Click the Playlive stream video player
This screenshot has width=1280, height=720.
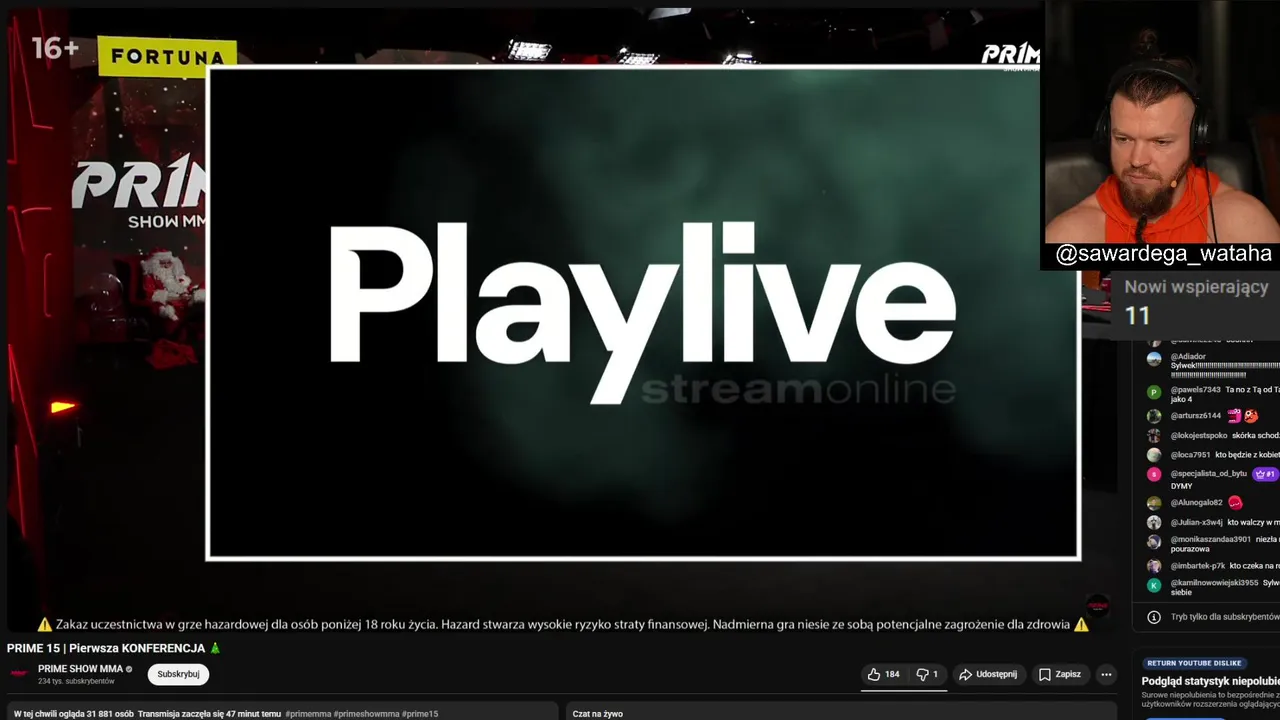[x=643, y=313]
